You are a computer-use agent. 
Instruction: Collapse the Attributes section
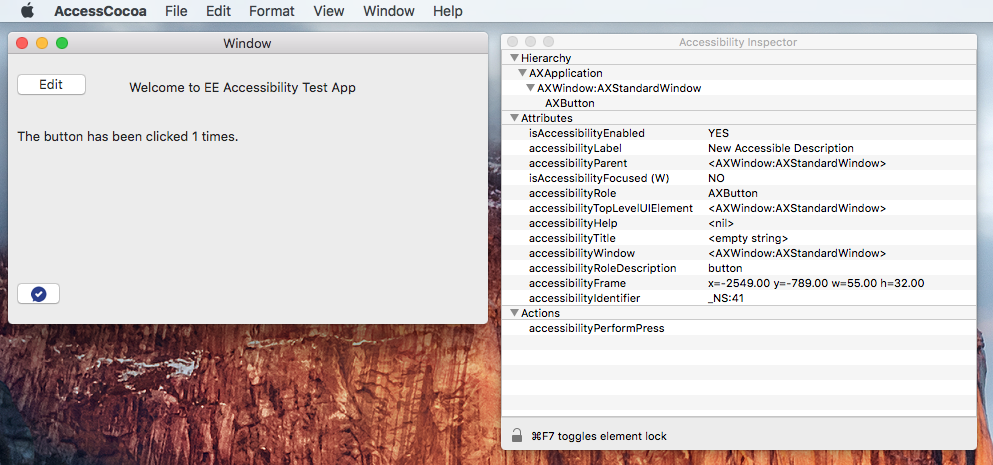[514, 117]
